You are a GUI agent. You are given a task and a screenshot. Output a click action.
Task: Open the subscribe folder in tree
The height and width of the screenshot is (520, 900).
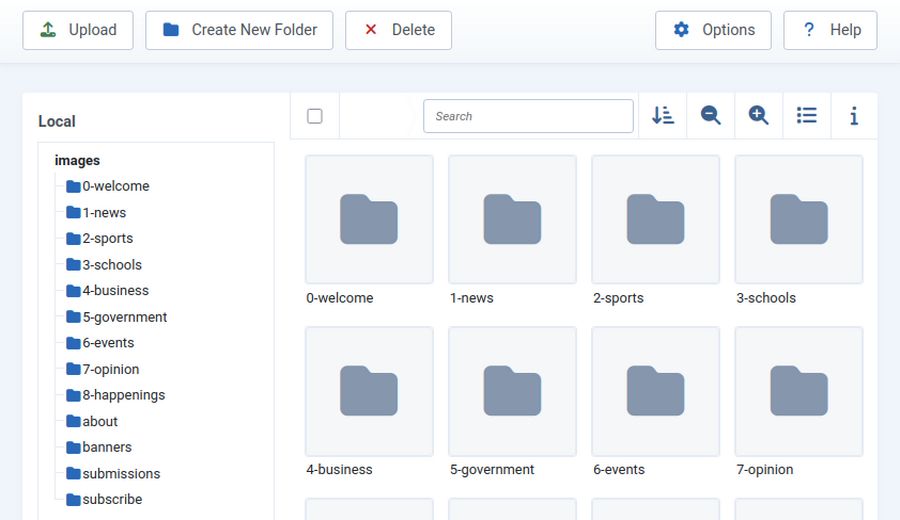[112, 499]
